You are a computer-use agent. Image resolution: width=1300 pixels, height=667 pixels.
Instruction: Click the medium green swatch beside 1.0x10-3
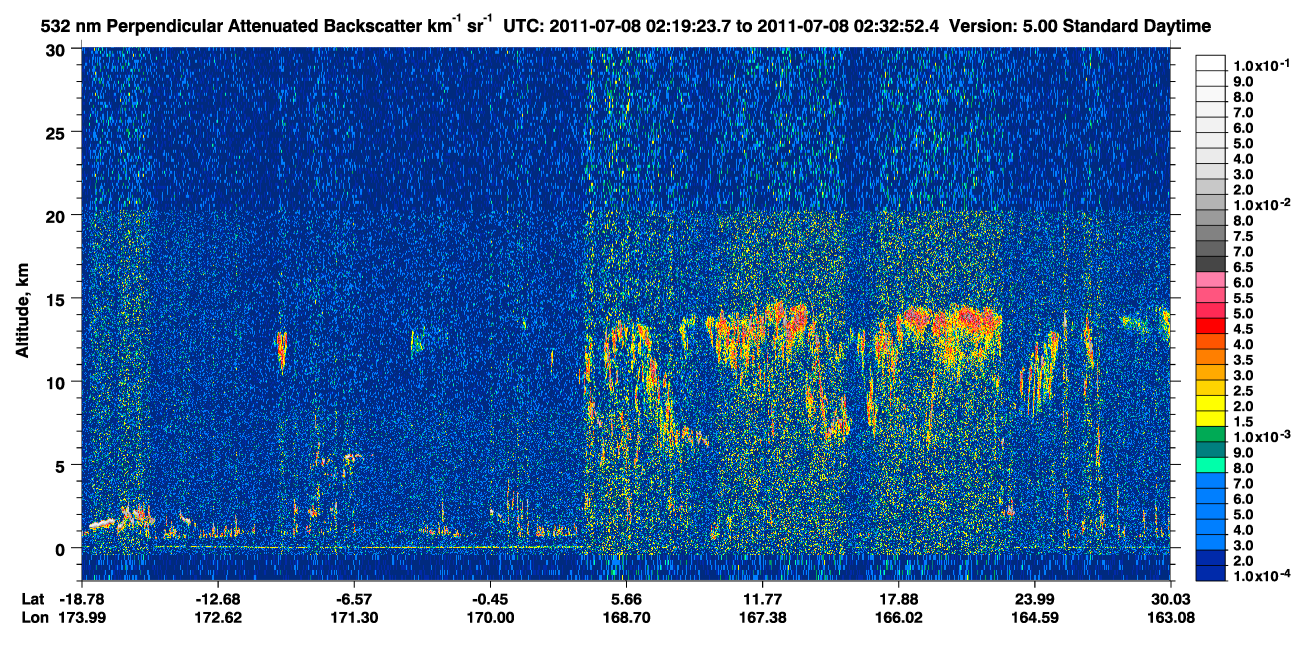coord(1210,436)
